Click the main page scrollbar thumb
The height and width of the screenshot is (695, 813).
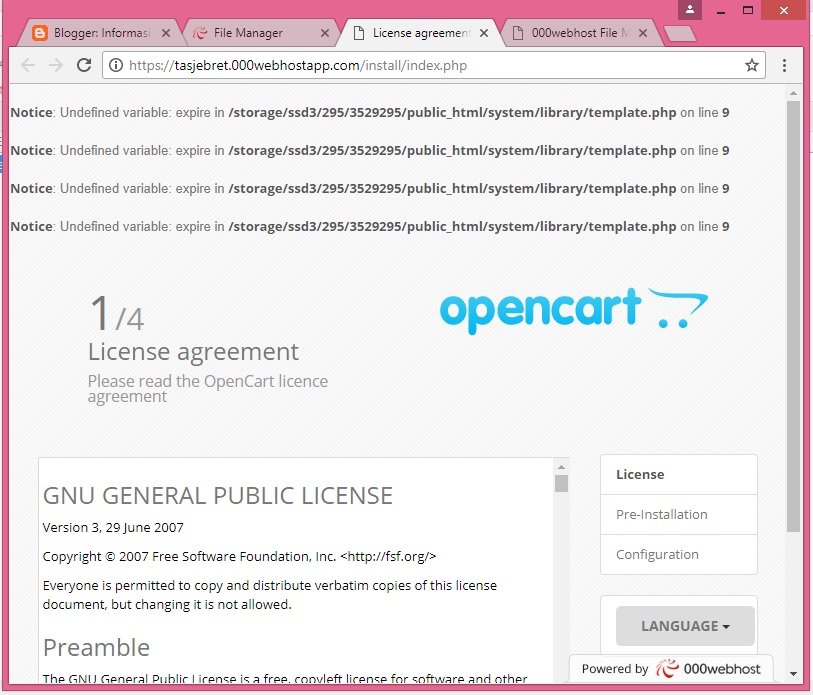click(x=793, y=316)
